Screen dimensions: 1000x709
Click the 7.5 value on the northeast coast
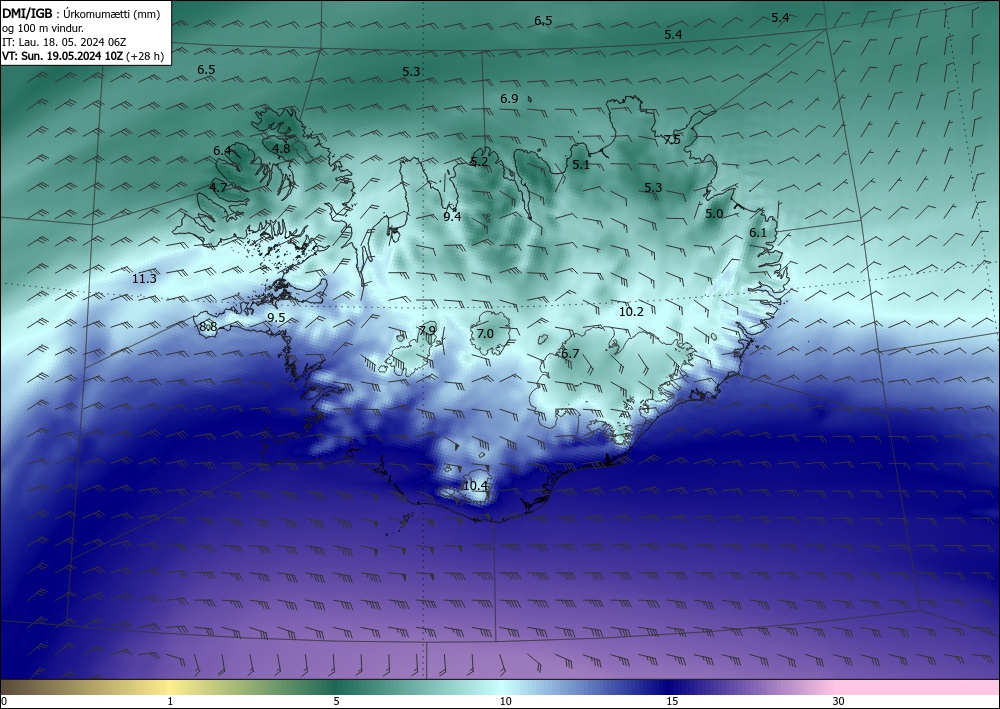672,140
